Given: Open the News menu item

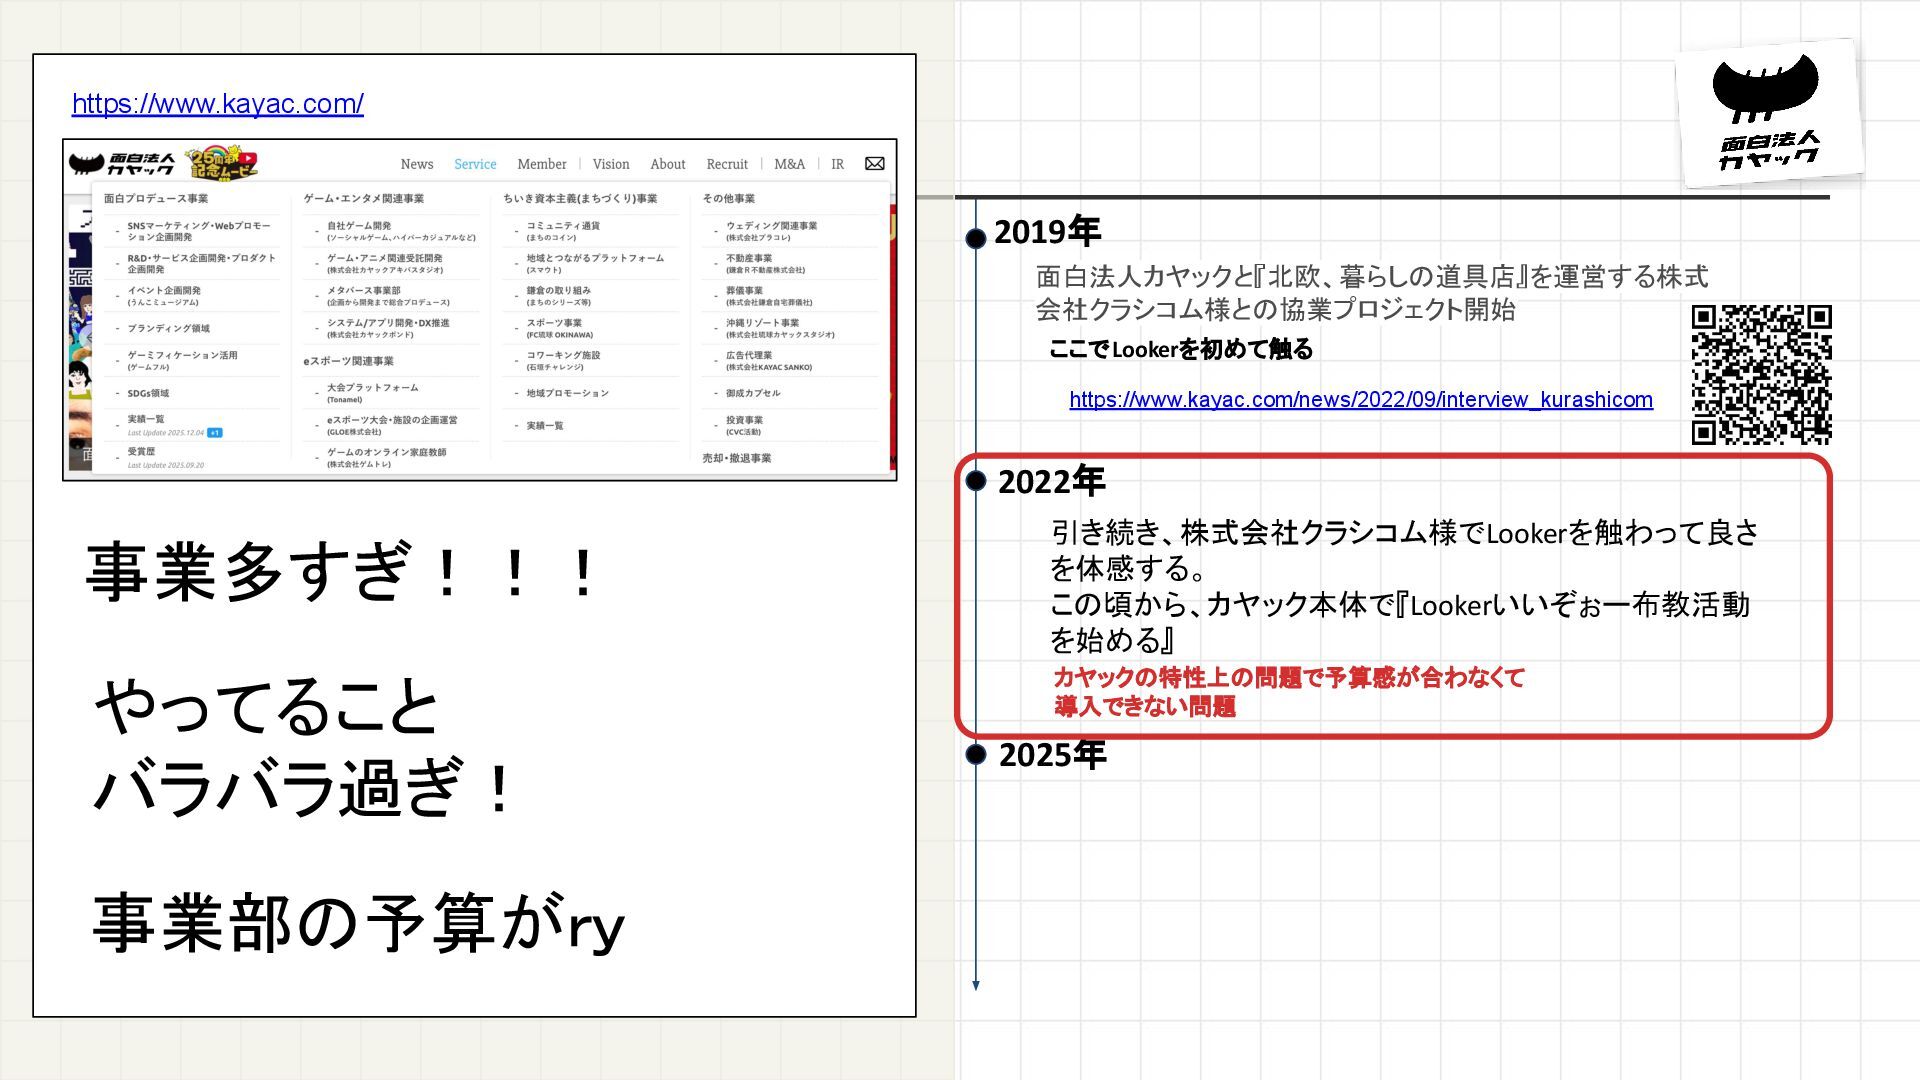Looking at the screenshot, I should click(x=416, y=164).
